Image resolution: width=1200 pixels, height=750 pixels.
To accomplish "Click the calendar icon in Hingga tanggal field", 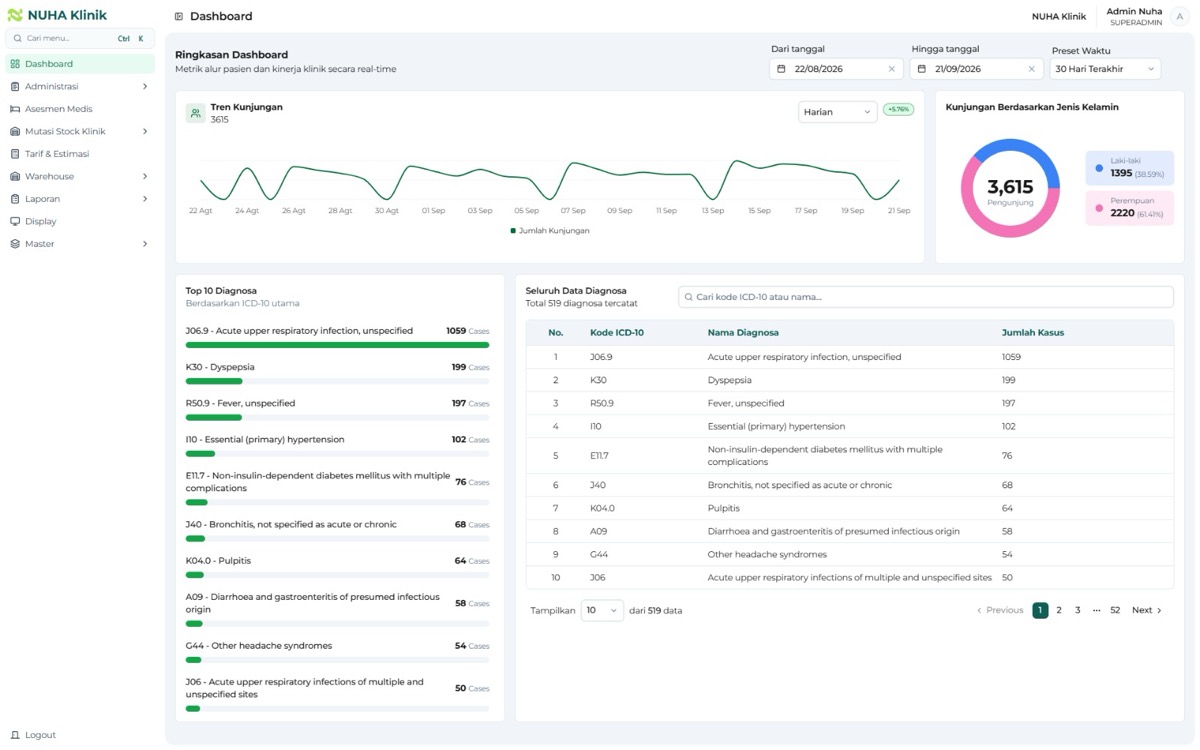I will point(921,69).
